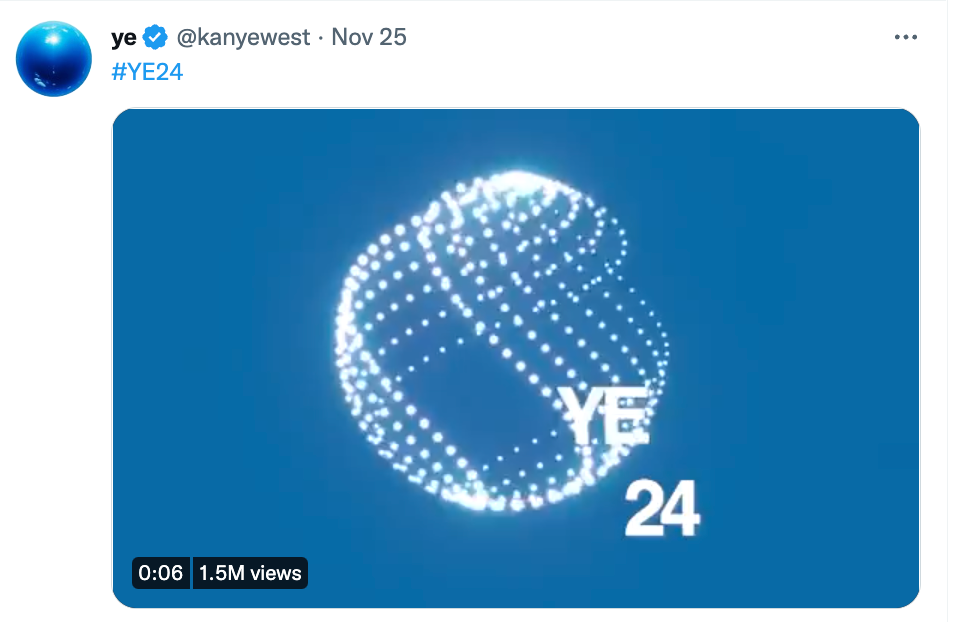Click the Nov 25 timestamp
This screenshot has height=622, width=954.
pyautogui.click(x=369, y=38)
